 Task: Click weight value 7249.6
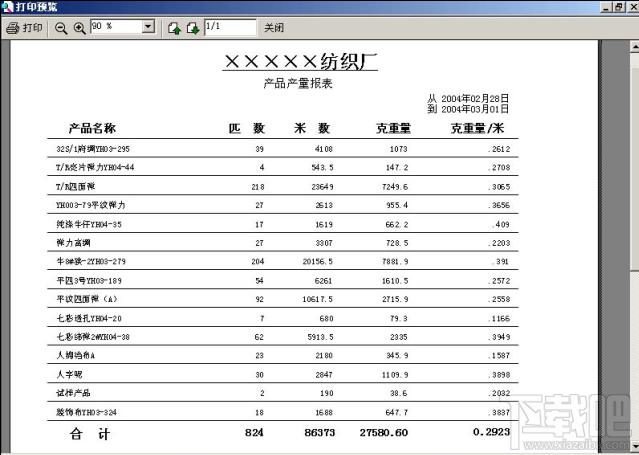coord(394,187)
